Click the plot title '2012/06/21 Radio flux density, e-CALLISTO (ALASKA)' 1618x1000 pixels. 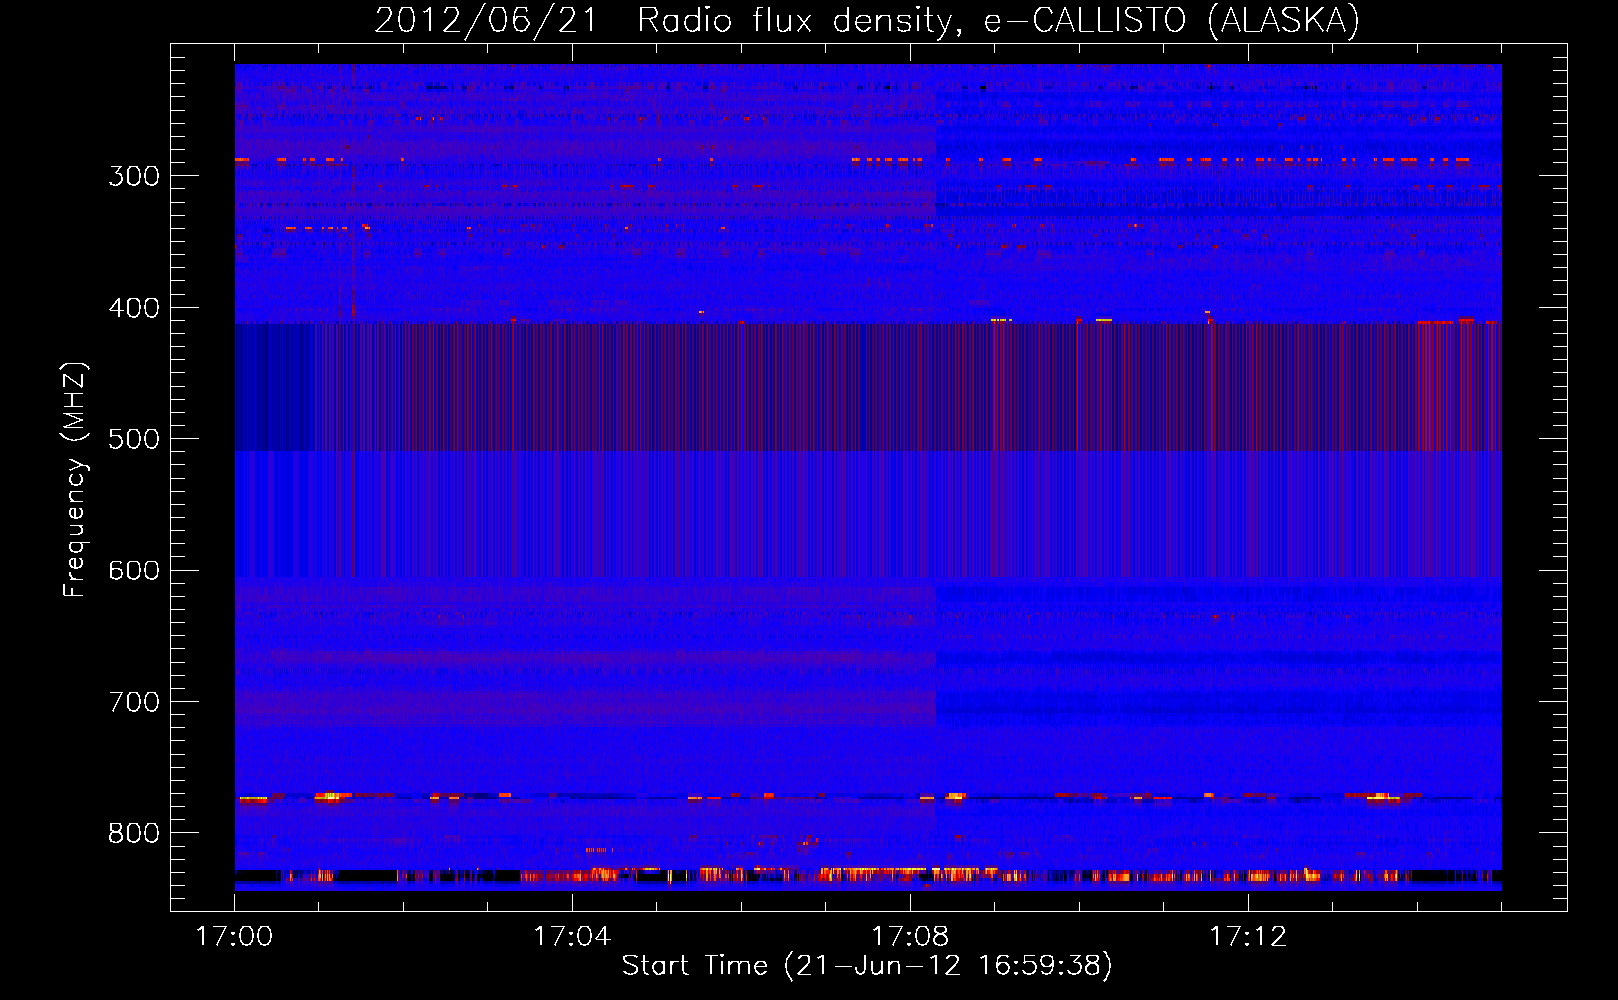pos(867,20)
